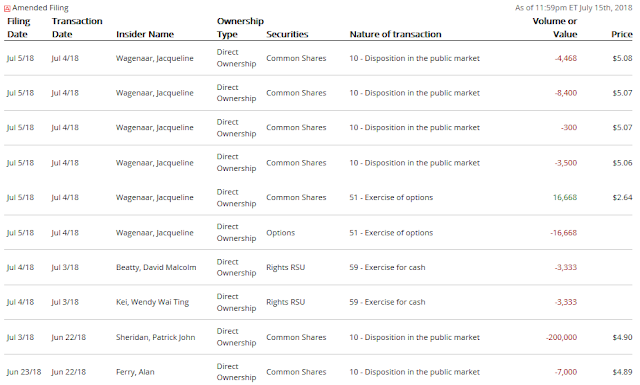The width and height of the screenshot is (640, 385).
Task: Select the Transaction Date column header
Action: tap(77, 27)
